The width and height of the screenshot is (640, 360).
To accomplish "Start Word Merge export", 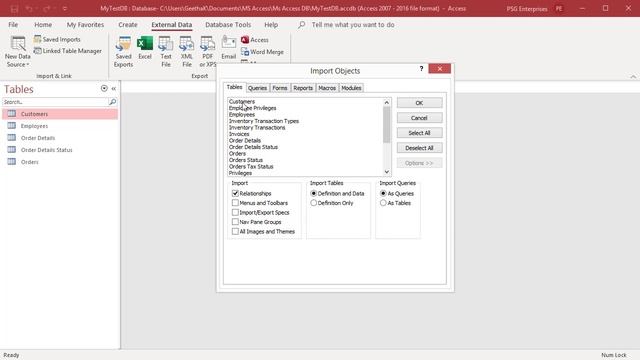I will click(x=262, y=52).
